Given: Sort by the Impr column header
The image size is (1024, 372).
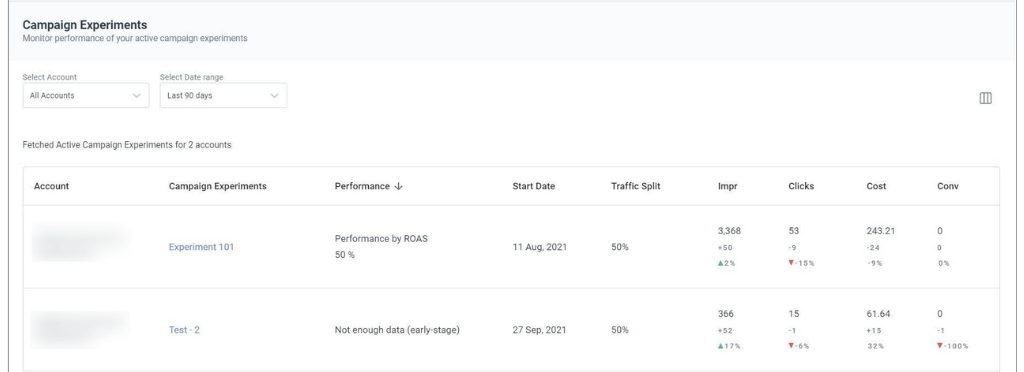Looking at the screenshot, I should click(x=727, y=186).
